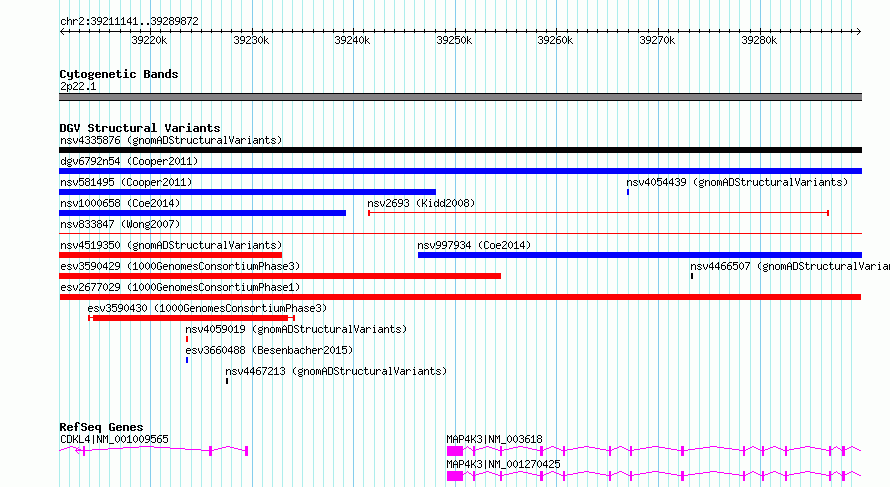Image resolution: width=890 pixels, height=487 pixels.
Task: Click the esv2677029 1000Genomes Phase1 red bar
Action: (460, 297)
